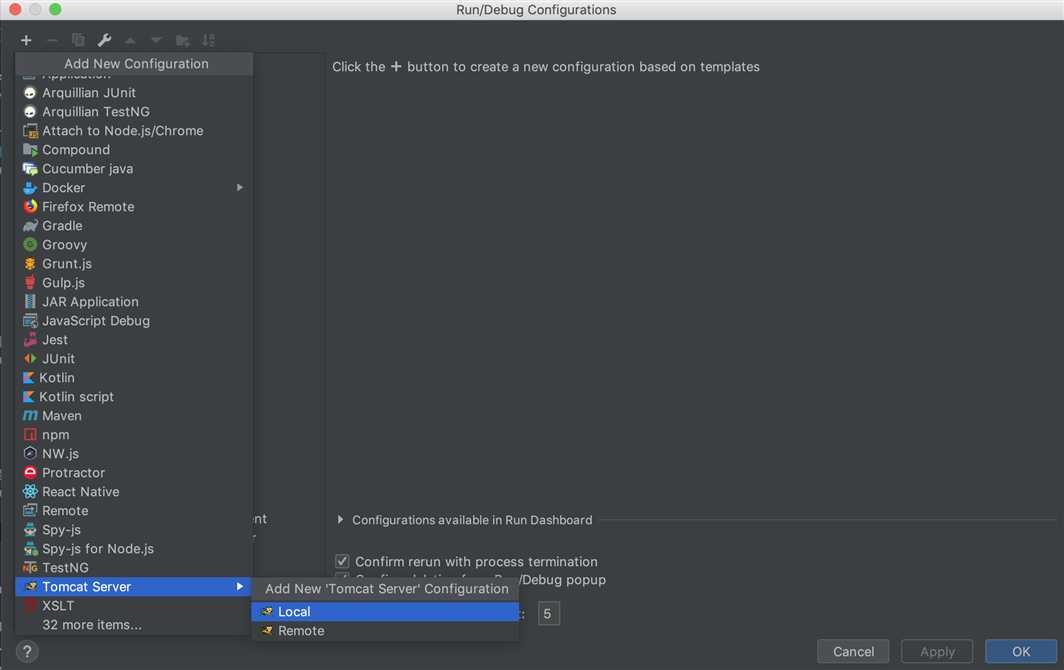Click the Apply button

point(937,652)
